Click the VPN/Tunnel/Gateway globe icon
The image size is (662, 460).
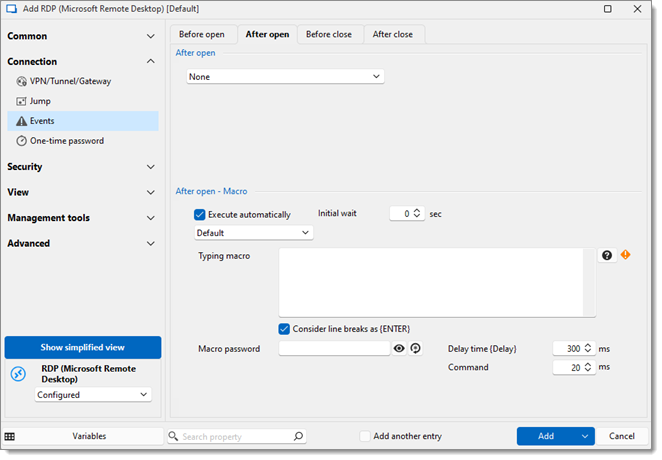tap(21, 81)
